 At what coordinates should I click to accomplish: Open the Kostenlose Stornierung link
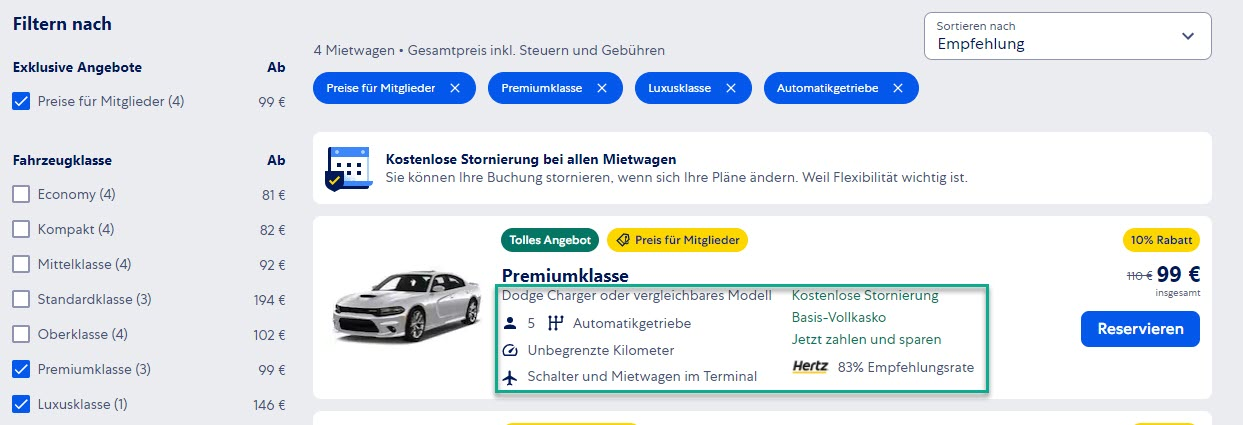pos(865,296)
